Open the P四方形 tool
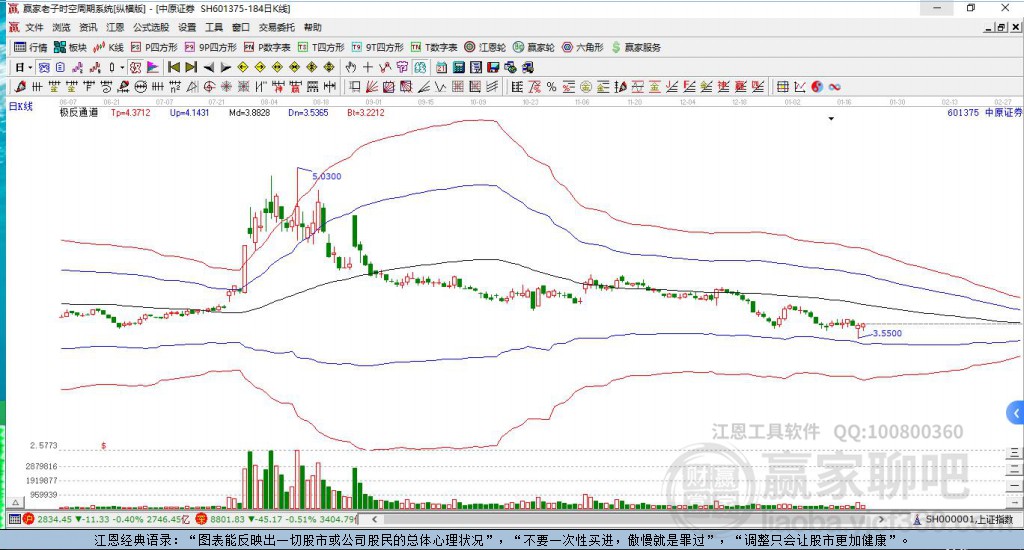This screenshot has width=1024, height=550. click(154, 47)
